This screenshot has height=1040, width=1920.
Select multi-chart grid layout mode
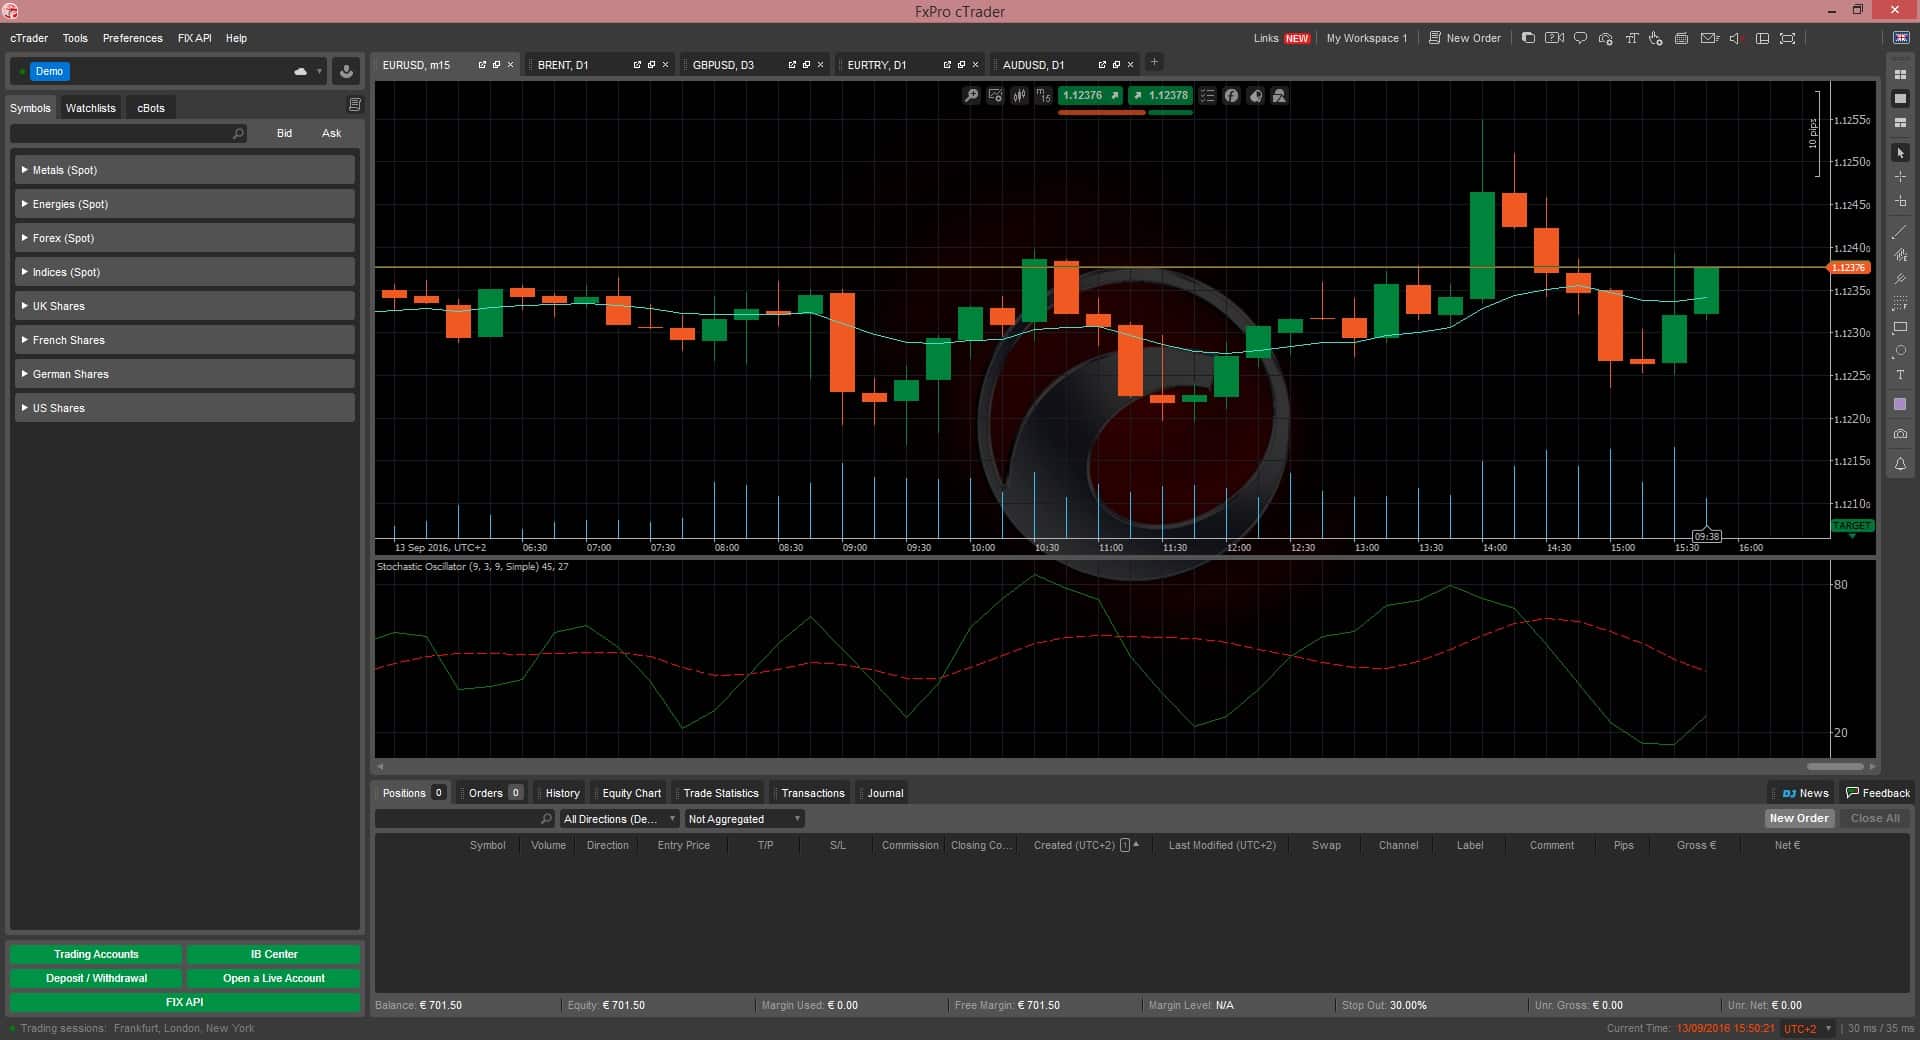[x=1900, y=75]
